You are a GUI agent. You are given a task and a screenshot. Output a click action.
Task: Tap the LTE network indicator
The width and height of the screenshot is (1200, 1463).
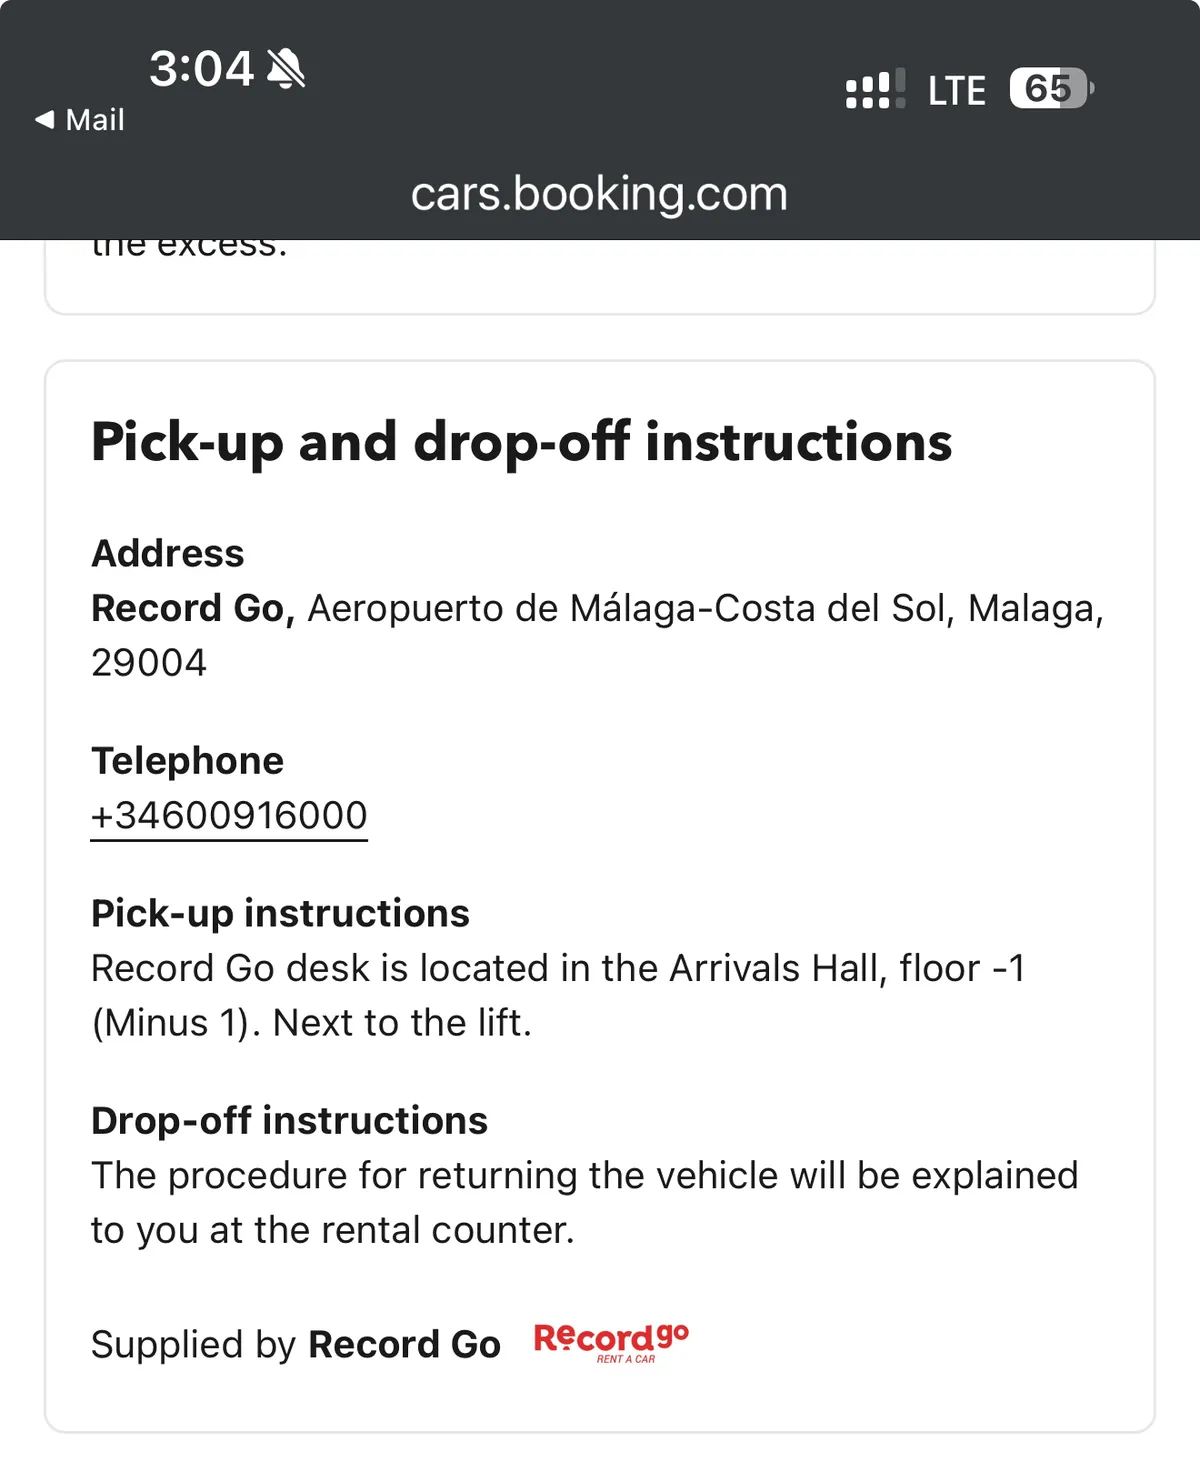(x=956, y=91)
